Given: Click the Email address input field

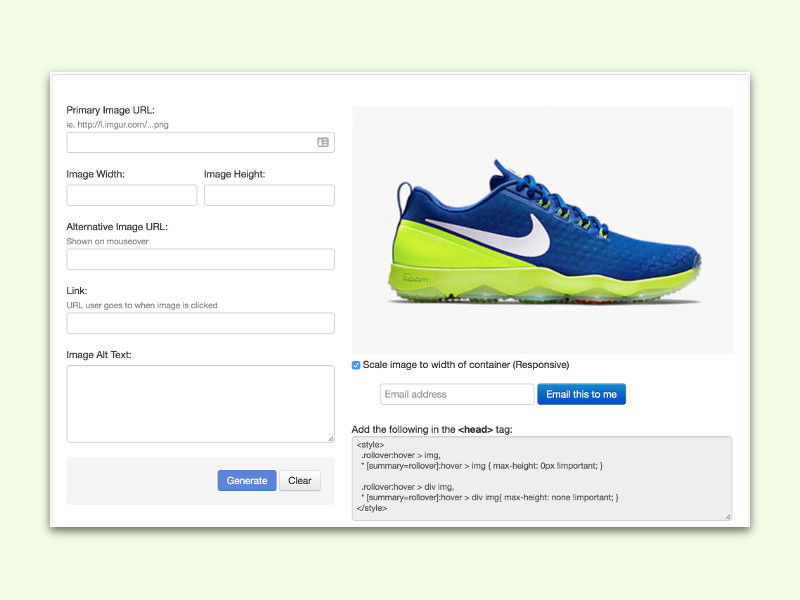Looking at the screenshot, I should (x=457, y=394).
